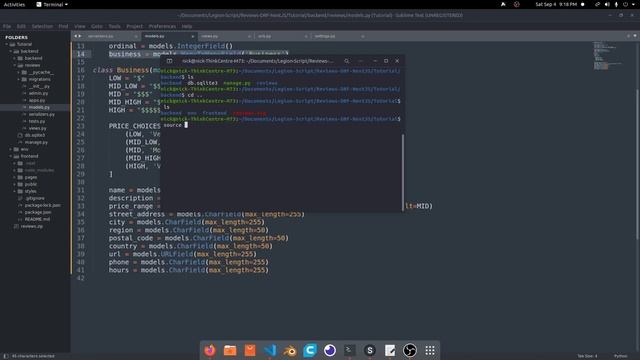The image size is (640, 360).
Task: Click Activities in the top bar
Action: pos(14,4)
